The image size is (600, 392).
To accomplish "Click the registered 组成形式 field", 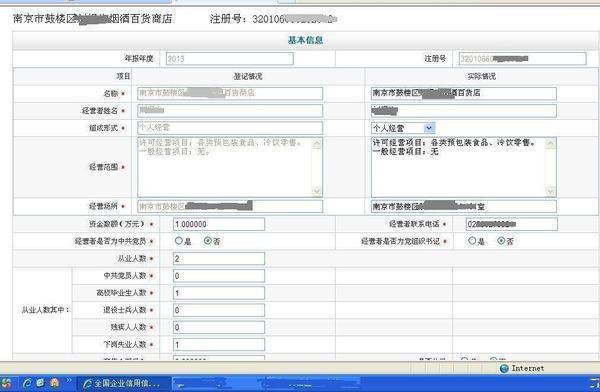I will (230, 128).
